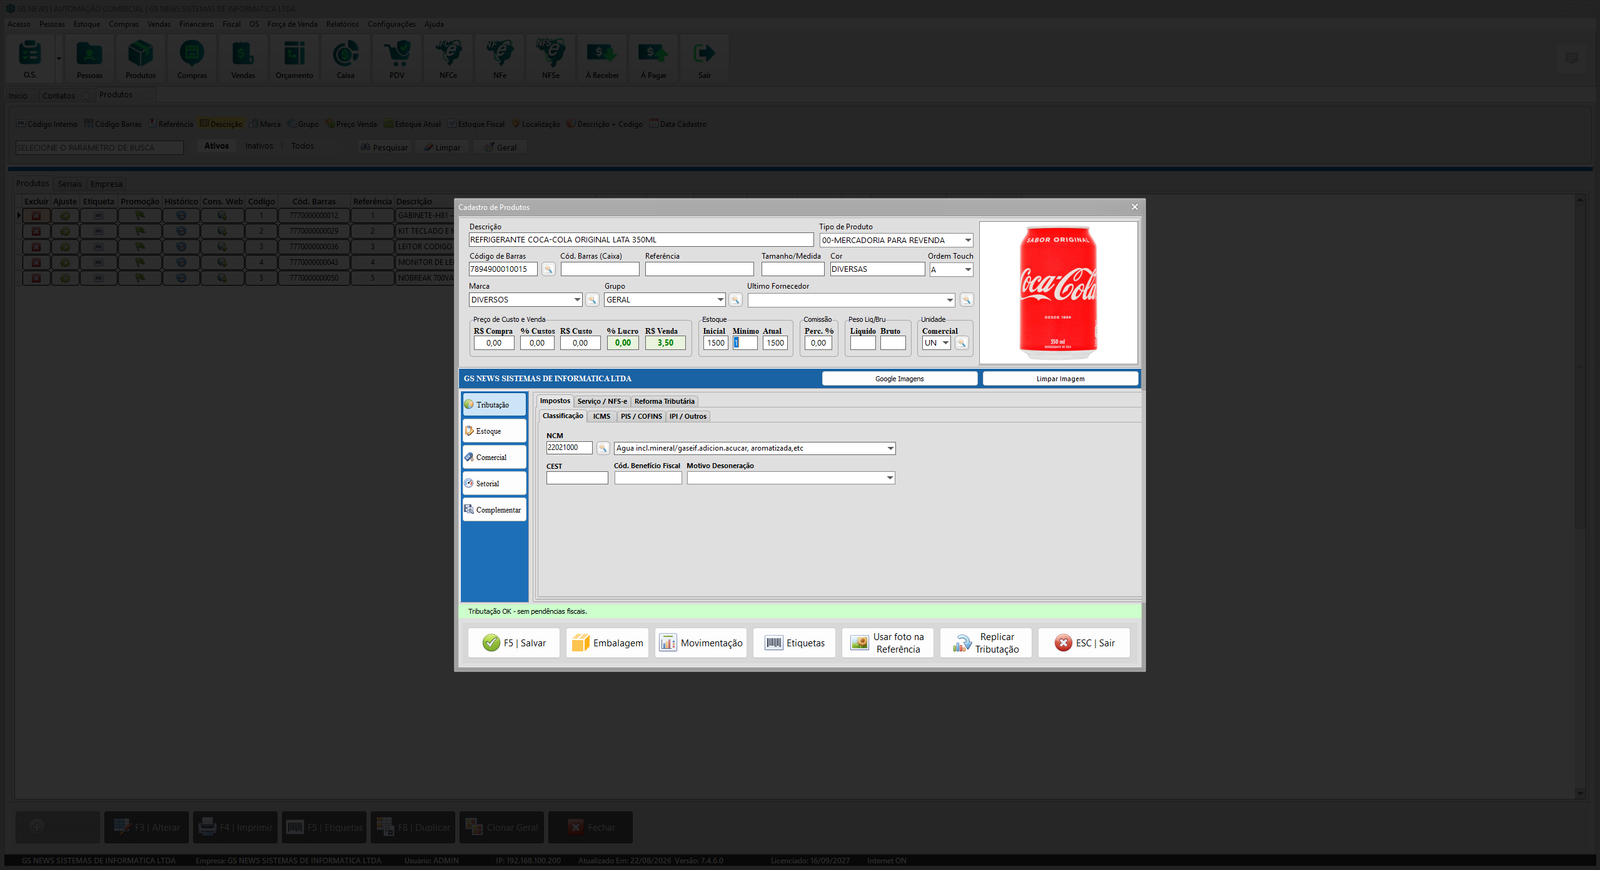This screenshot has width=1600, height=870.
Task: Open Orçamento from the main toolbar
Action: [294, 58]
